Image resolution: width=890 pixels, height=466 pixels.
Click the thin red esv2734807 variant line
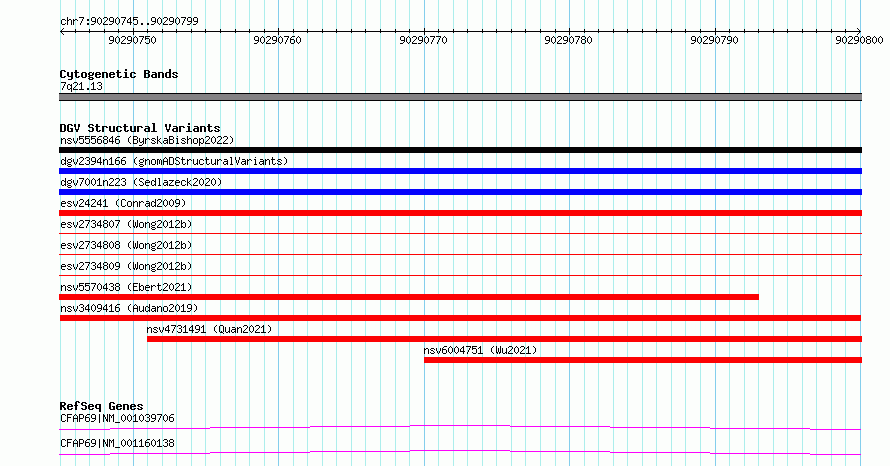pos(460,233)
